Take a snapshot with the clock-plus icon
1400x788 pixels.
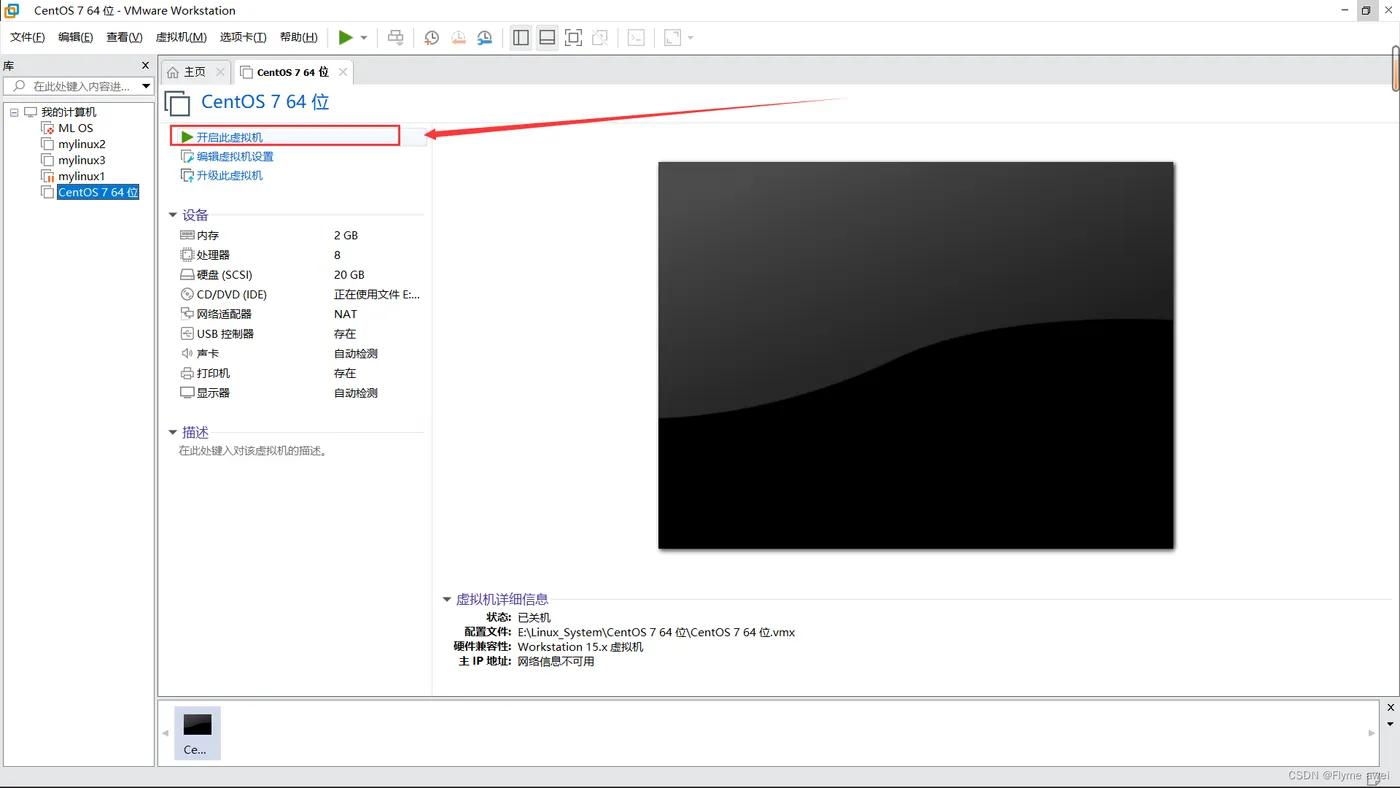tap(431, 37)
